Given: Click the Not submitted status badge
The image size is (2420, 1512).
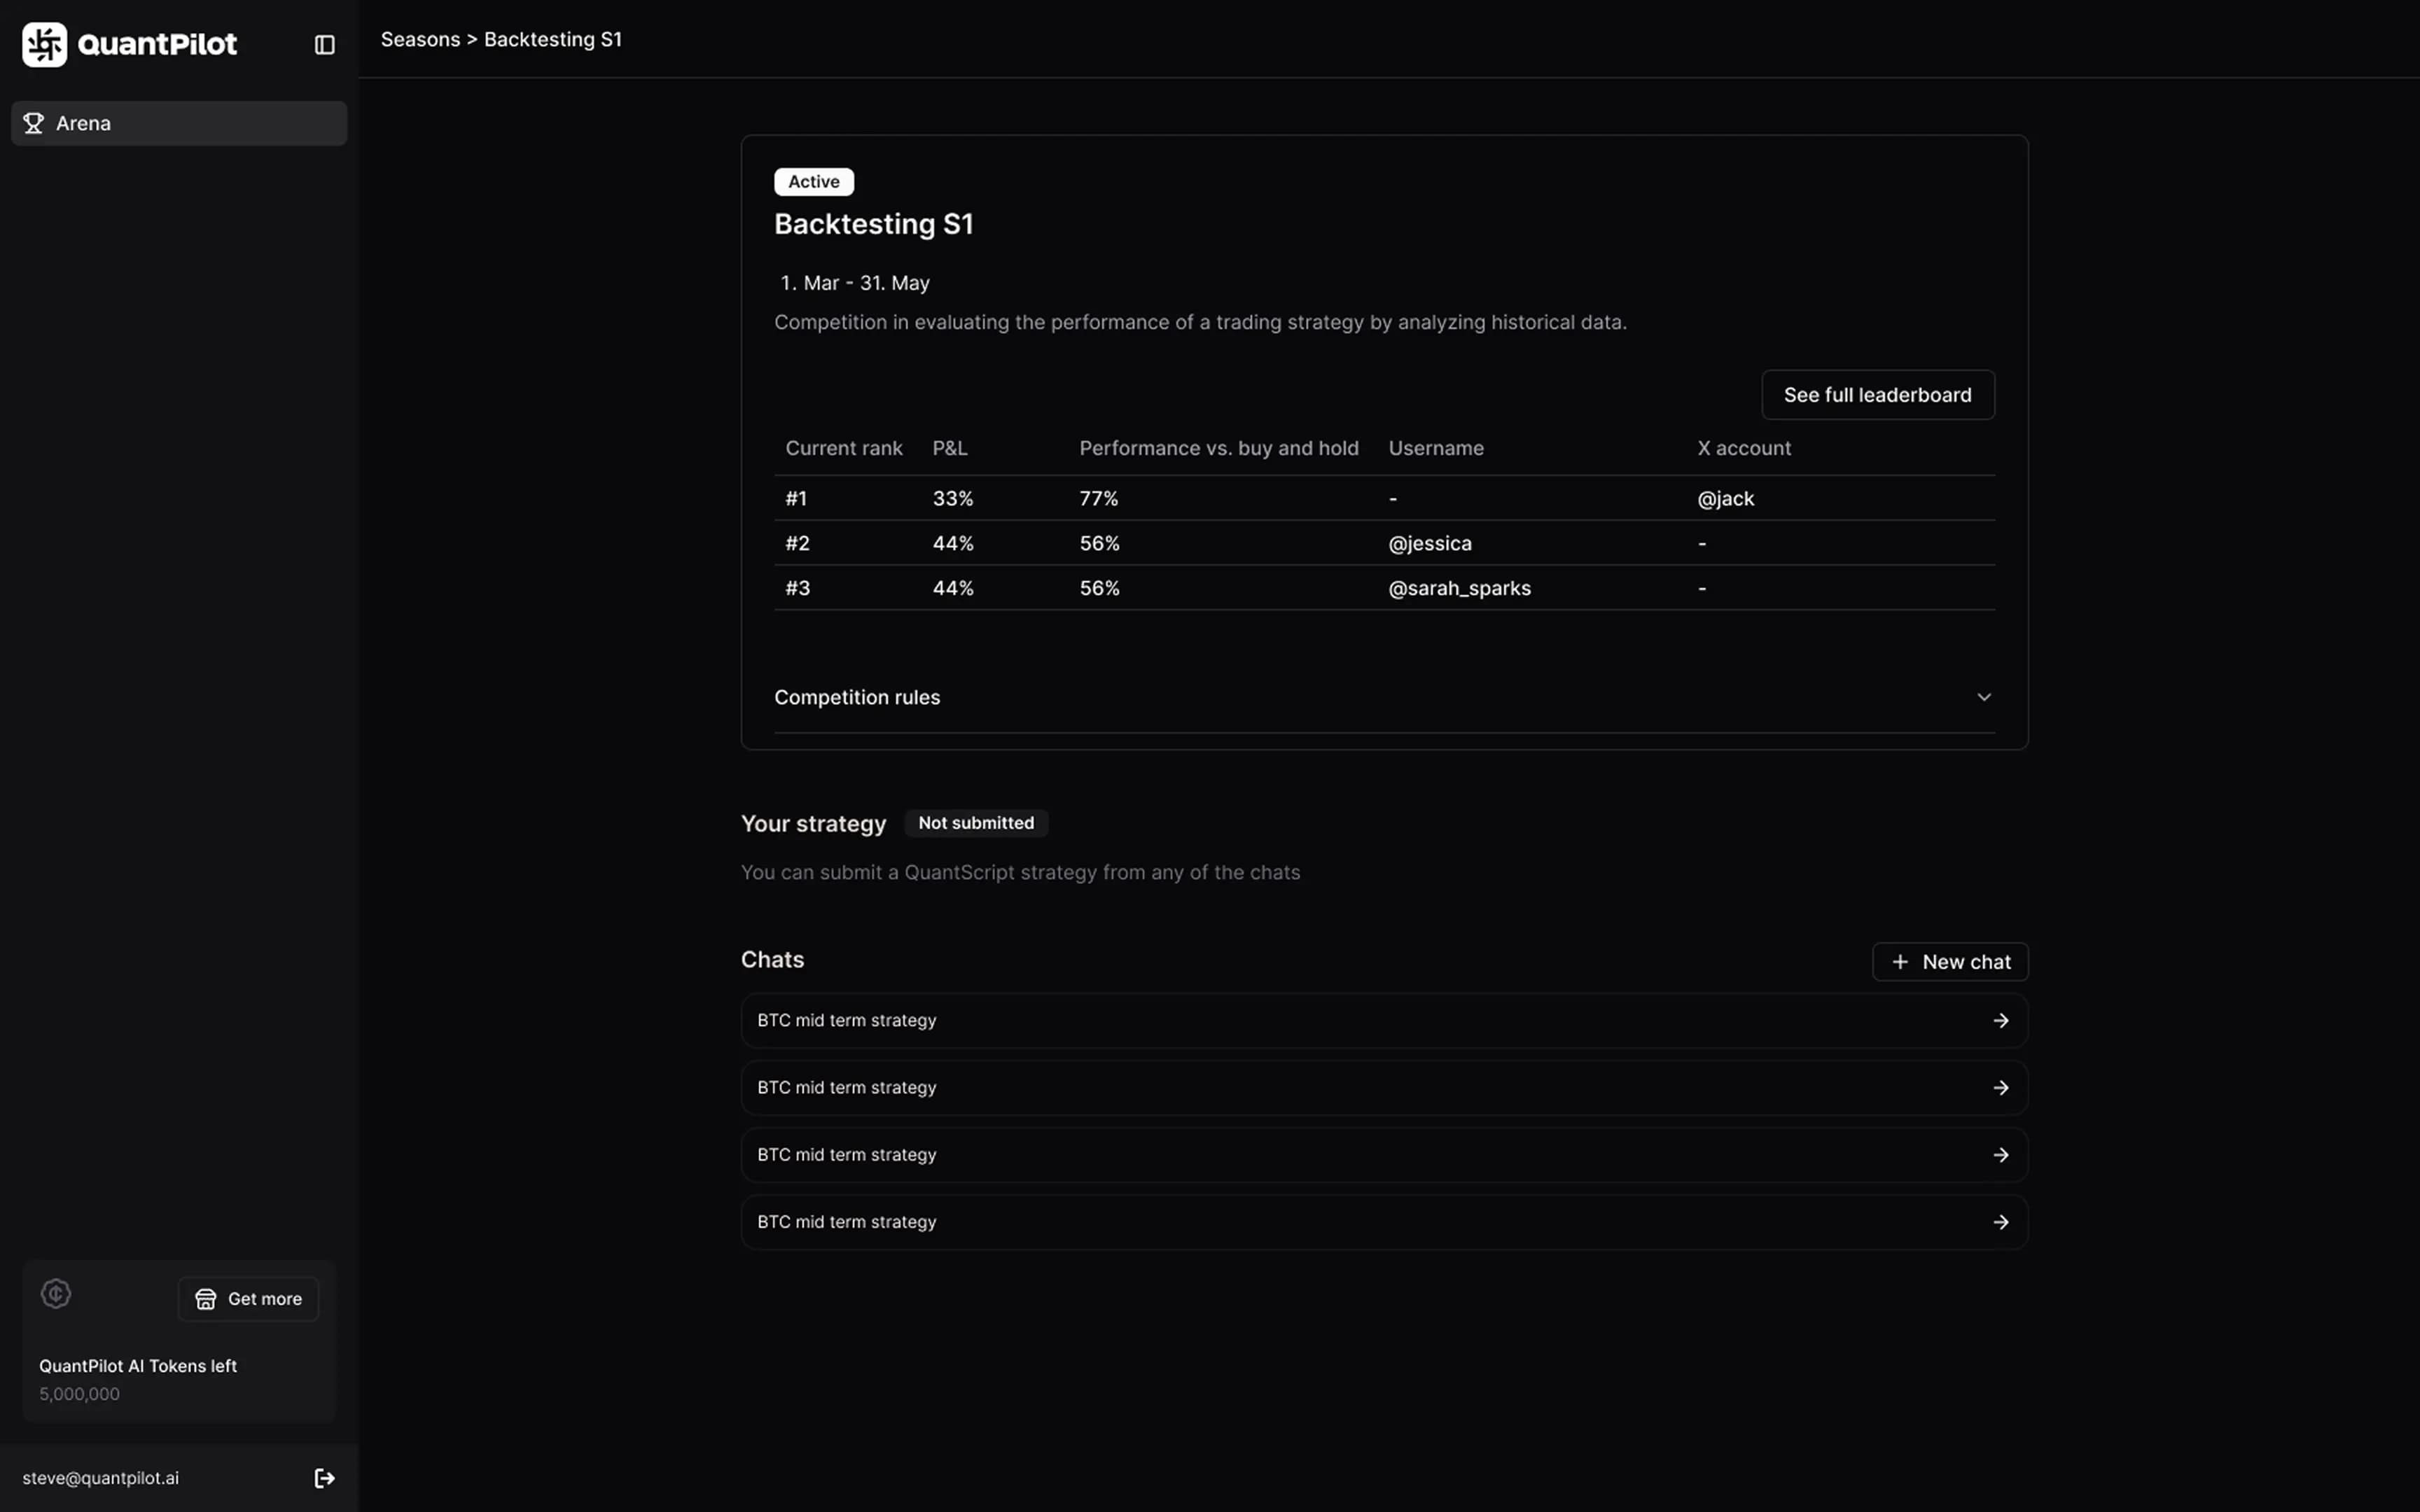Looking at the screenshot, I should [976, 822].
